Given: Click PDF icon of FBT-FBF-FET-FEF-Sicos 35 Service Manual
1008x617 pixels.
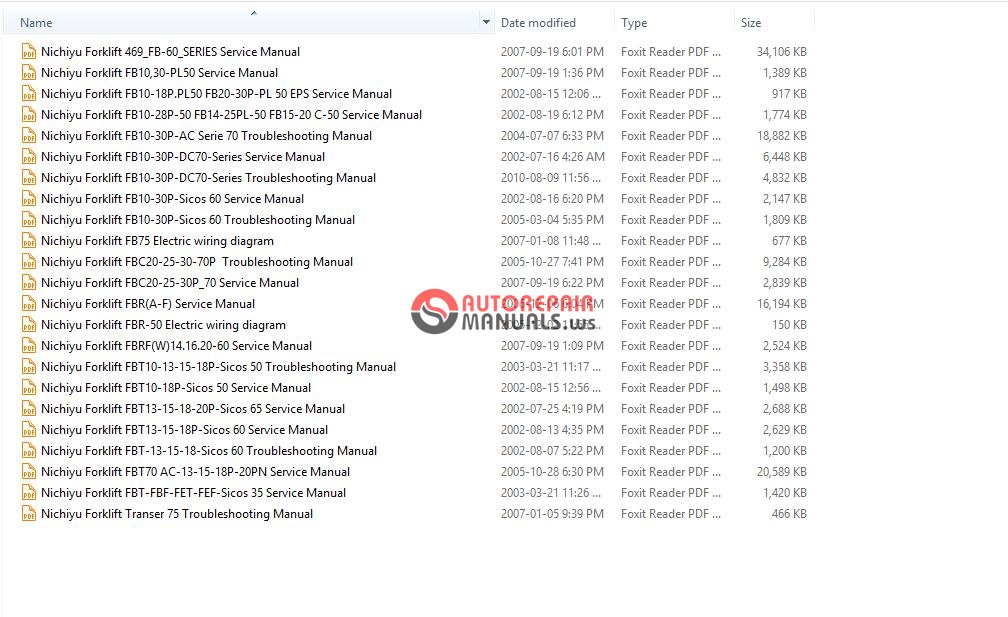Looking at the screenshot, I should point(28,492).
